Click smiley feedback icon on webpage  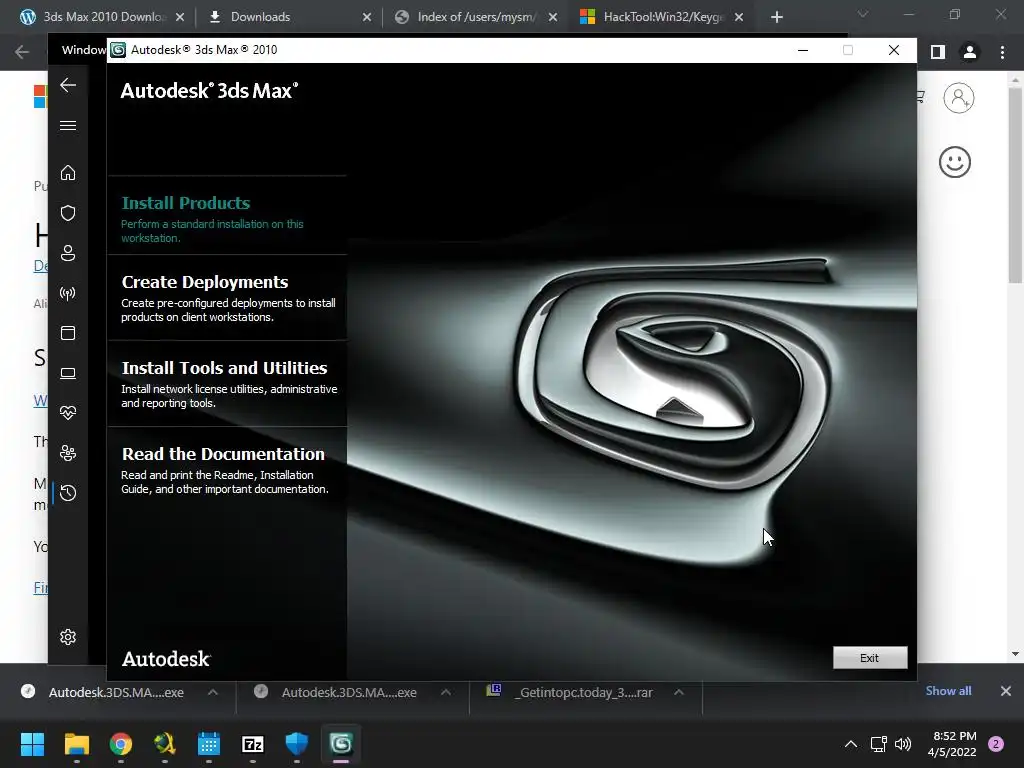tap(955, 162)
